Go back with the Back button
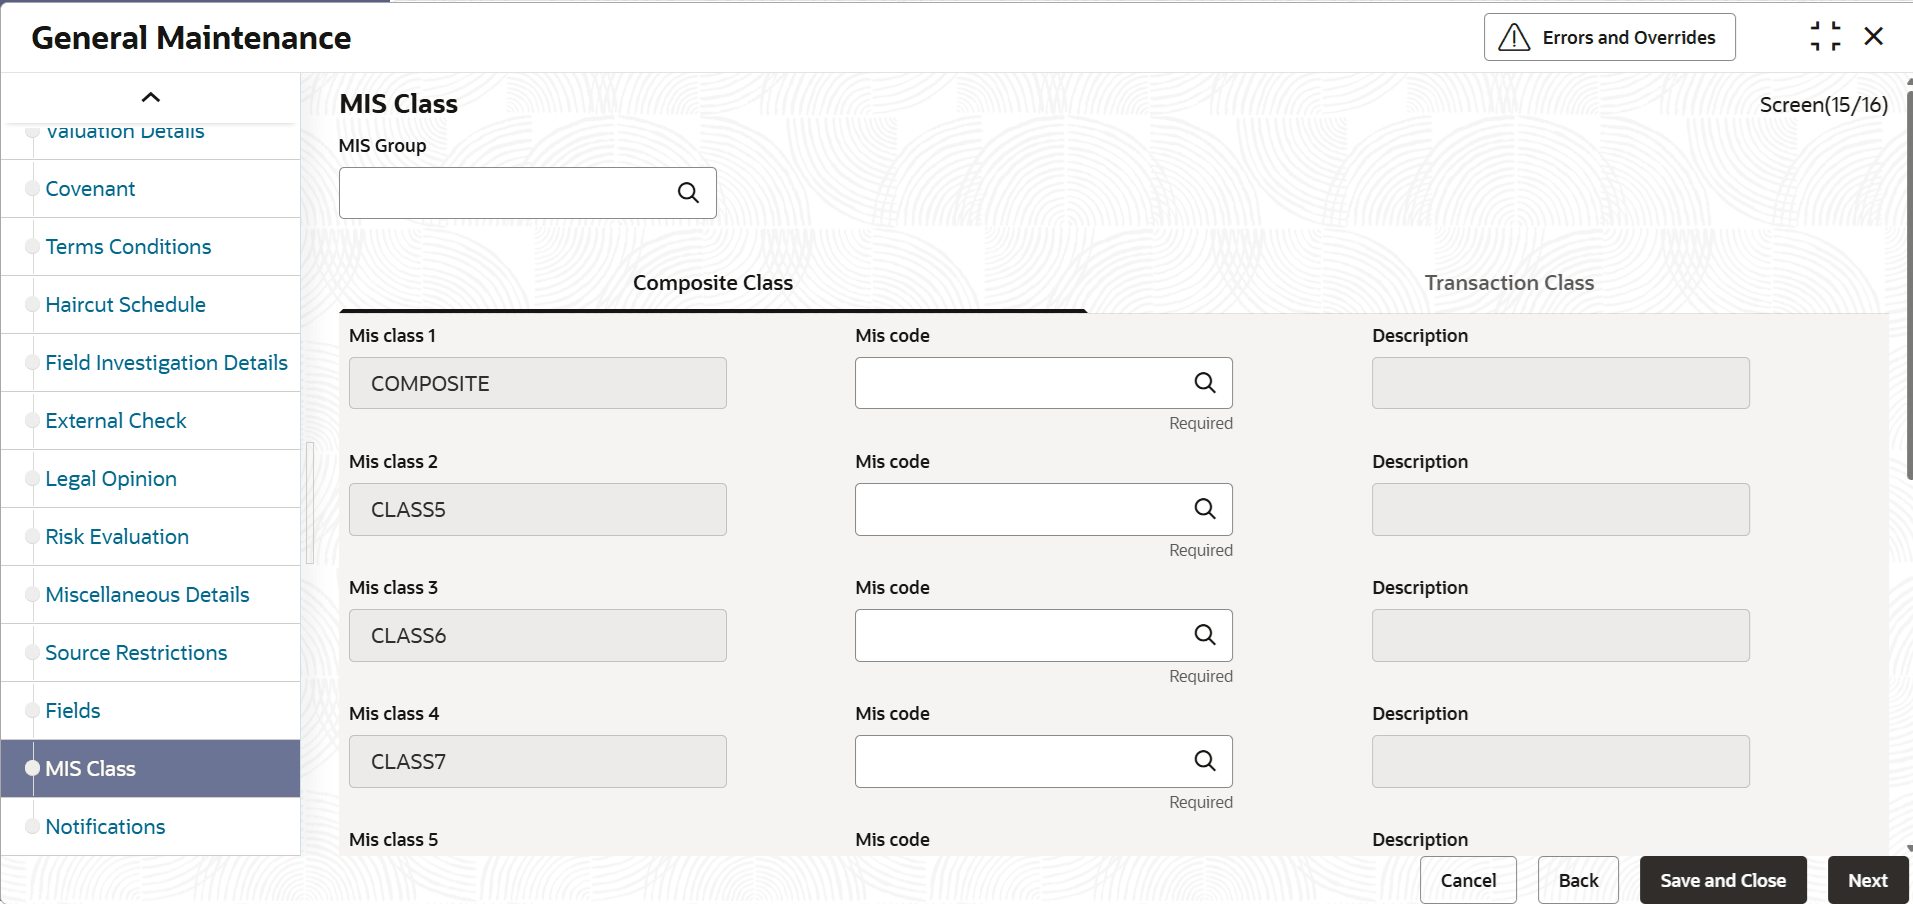The image size is (1913, 904). [x=1578, y=880]
